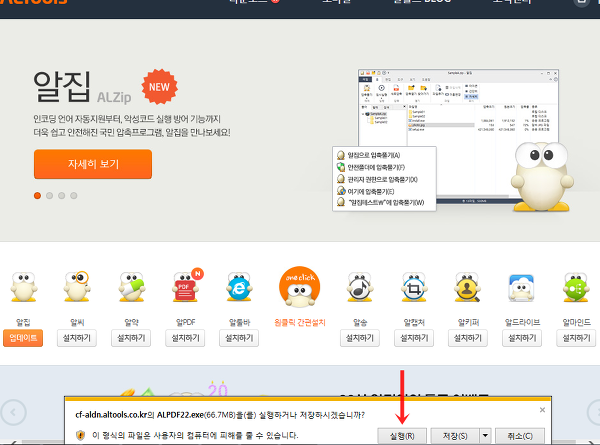The height and width of the screenshot is (445, 600).
Task: Click the 원클릭 간편설치 link
Action: [x=300, y=323]
